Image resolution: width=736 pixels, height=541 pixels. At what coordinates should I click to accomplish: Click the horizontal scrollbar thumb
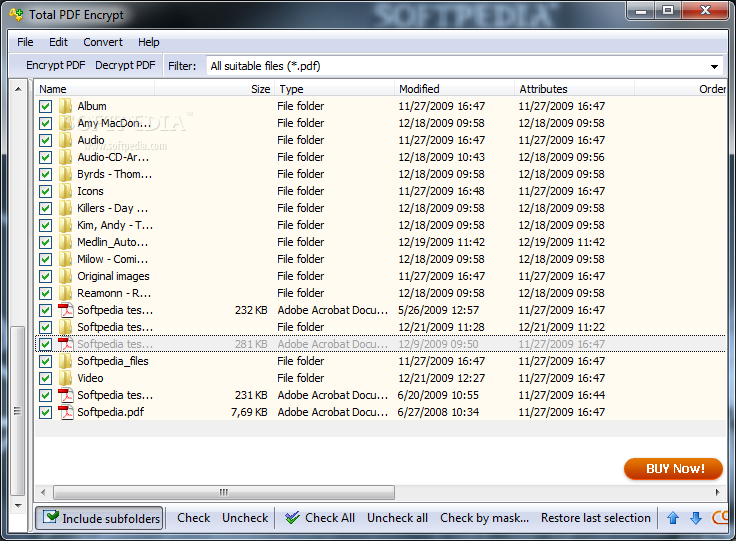224,492
